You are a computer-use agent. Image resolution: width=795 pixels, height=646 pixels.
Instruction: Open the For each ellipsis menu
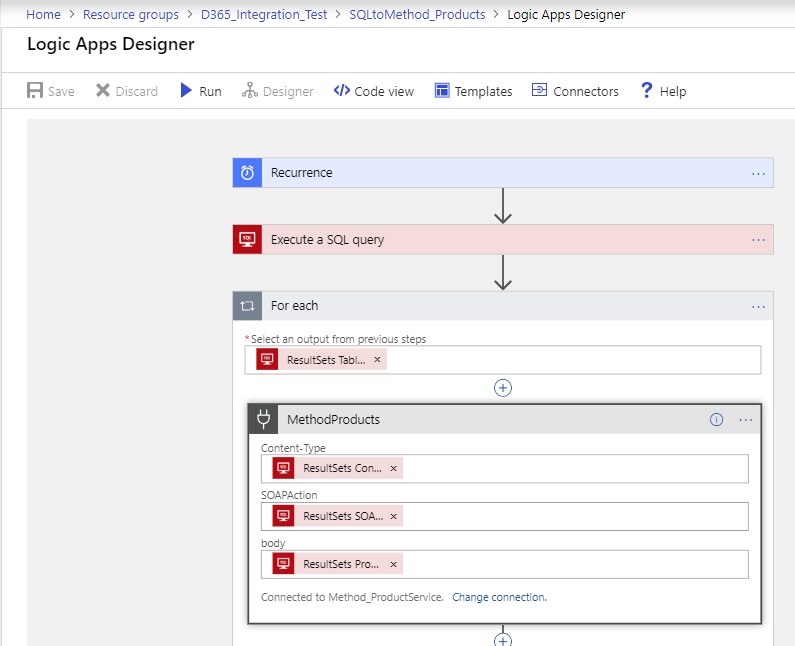coord(758,306)
